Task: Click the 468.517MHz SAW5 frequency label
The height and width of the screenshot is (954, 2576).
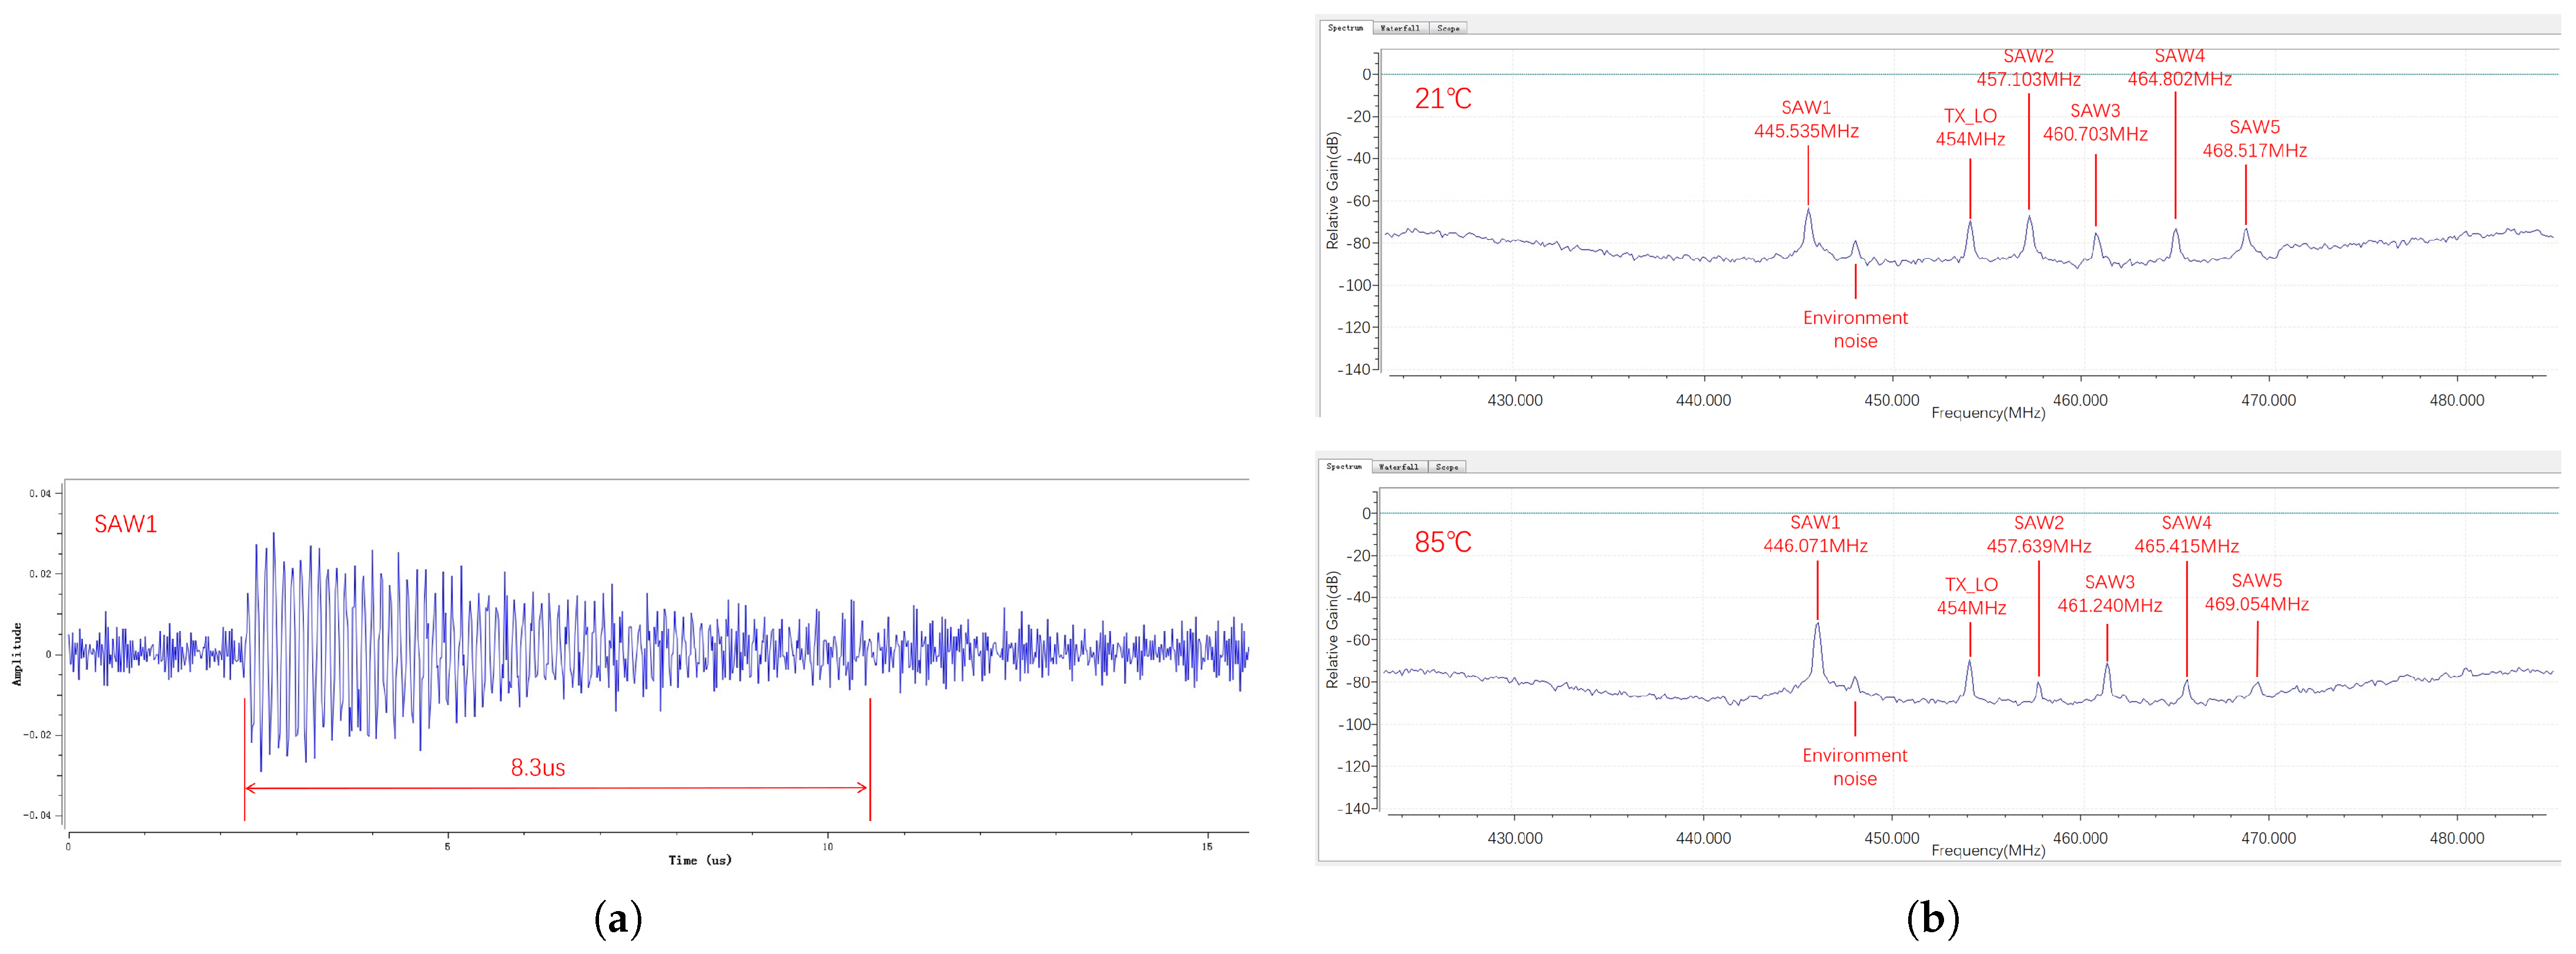Action: click(x=2254, y=151)
